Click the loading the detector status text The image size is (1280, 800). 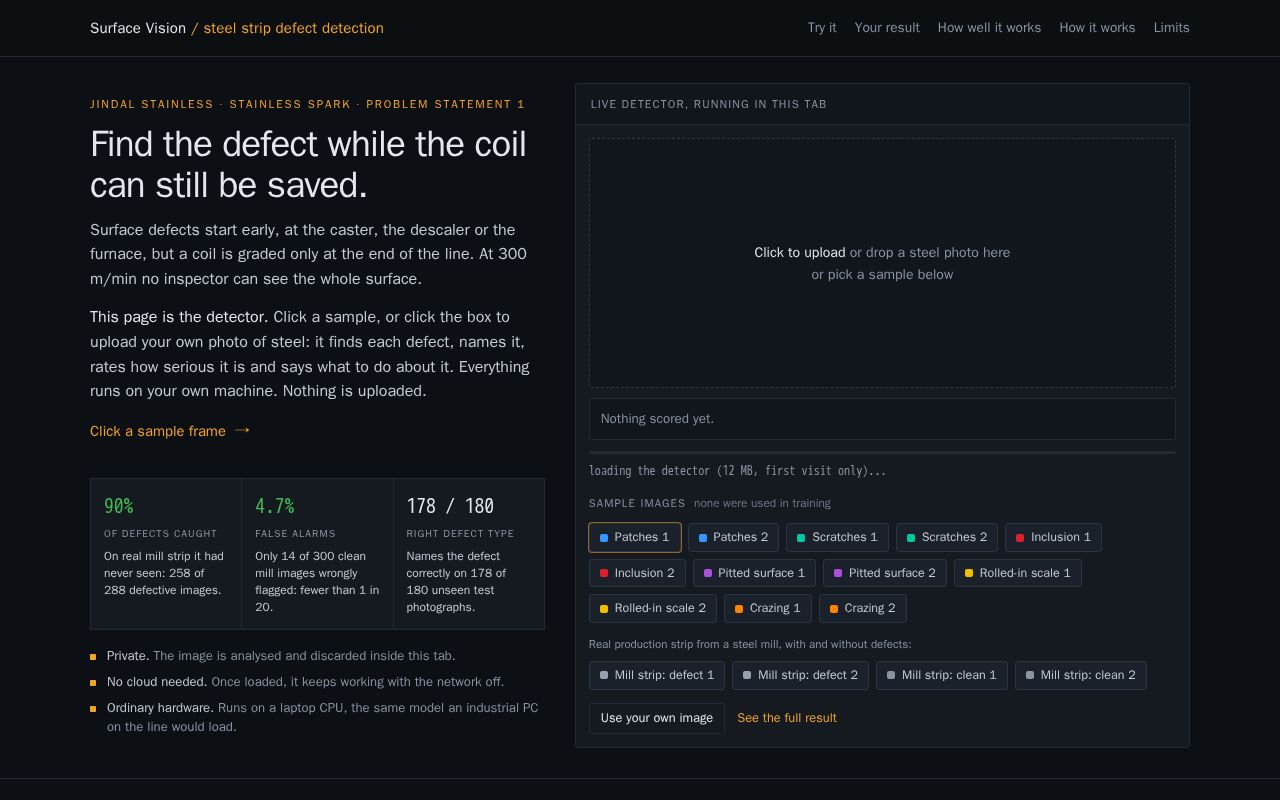pyautogui.click(x=737, y=471)
